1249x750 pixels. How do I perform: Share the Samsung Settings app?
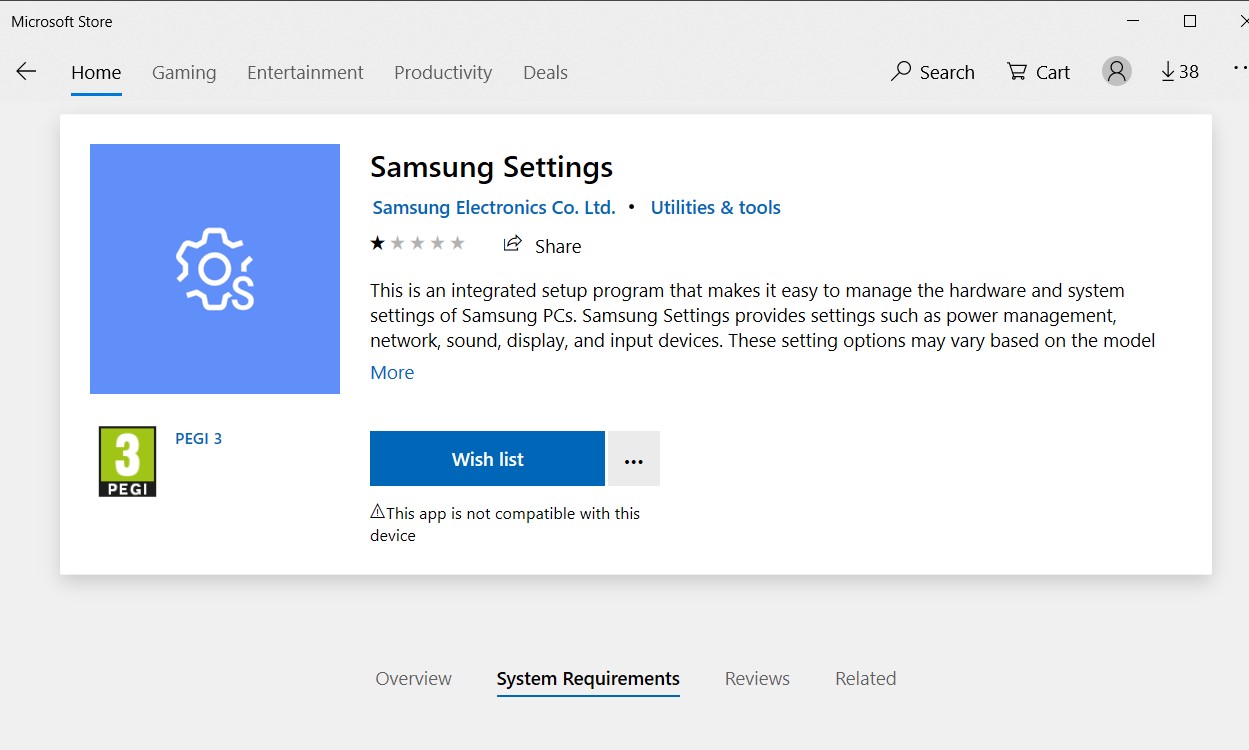click(542, 246)
